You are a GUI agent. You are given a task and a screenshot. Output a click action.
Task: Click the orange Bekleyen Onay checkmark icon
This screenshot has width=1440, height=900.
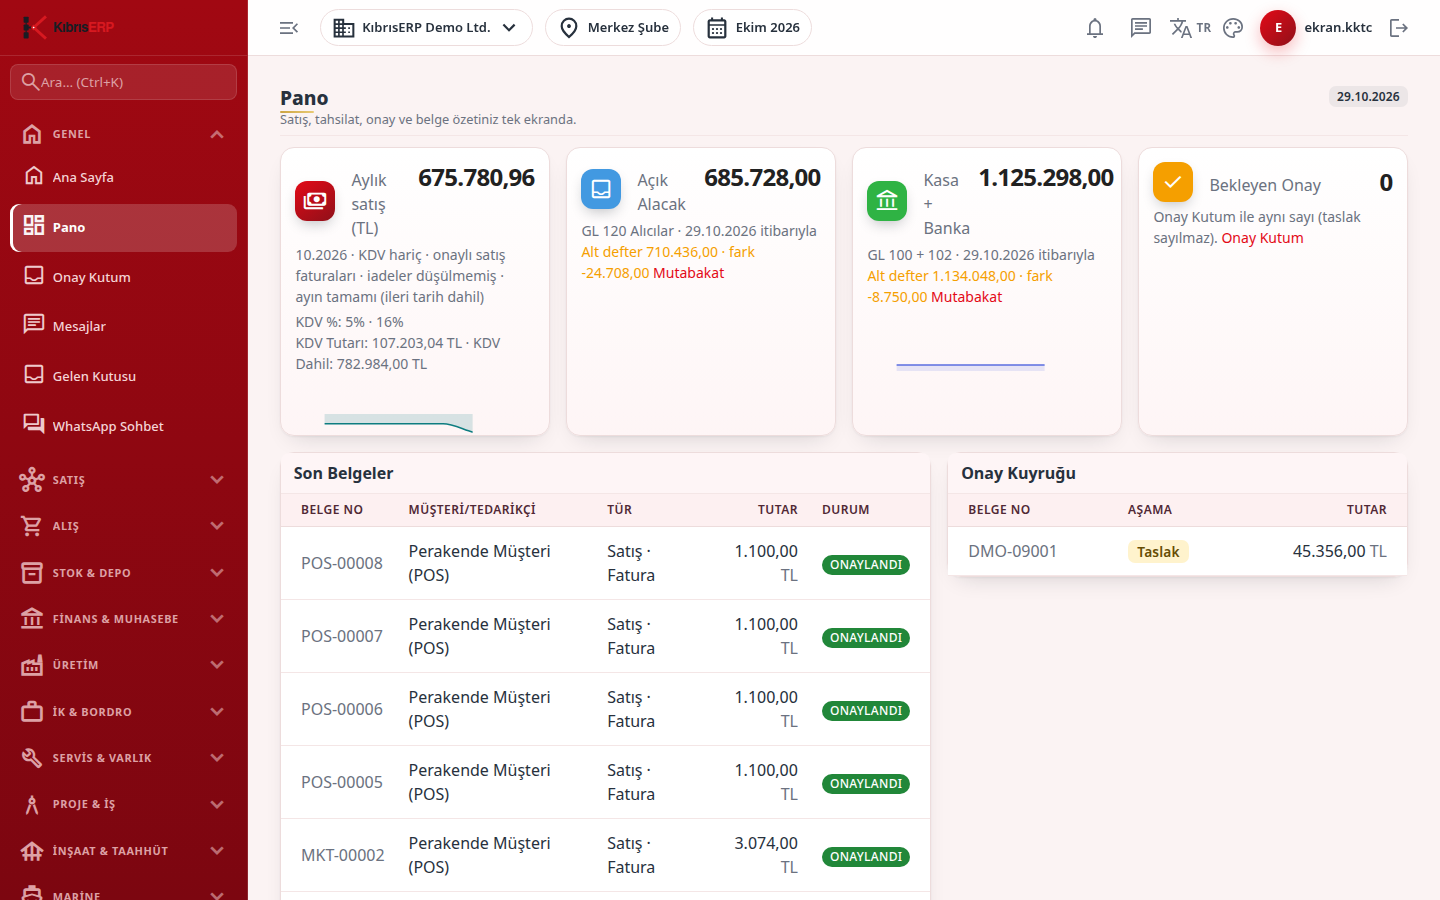(1173, 182)
